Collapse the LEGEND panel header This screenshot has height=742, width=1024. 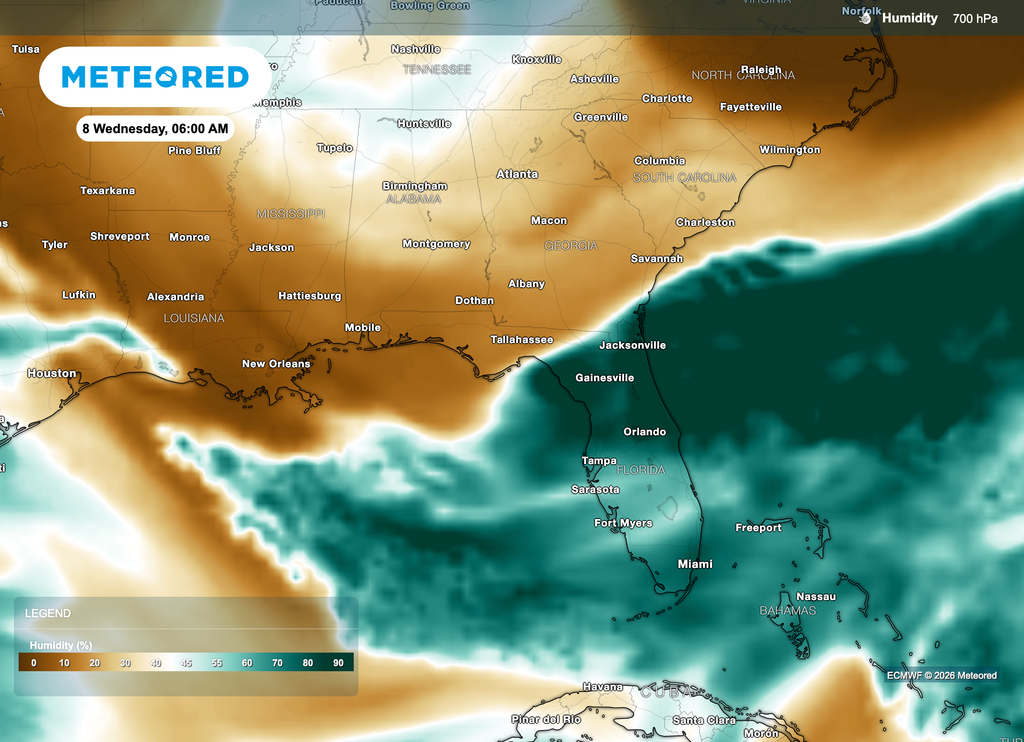pyautogui.click(x=48, y=613)
